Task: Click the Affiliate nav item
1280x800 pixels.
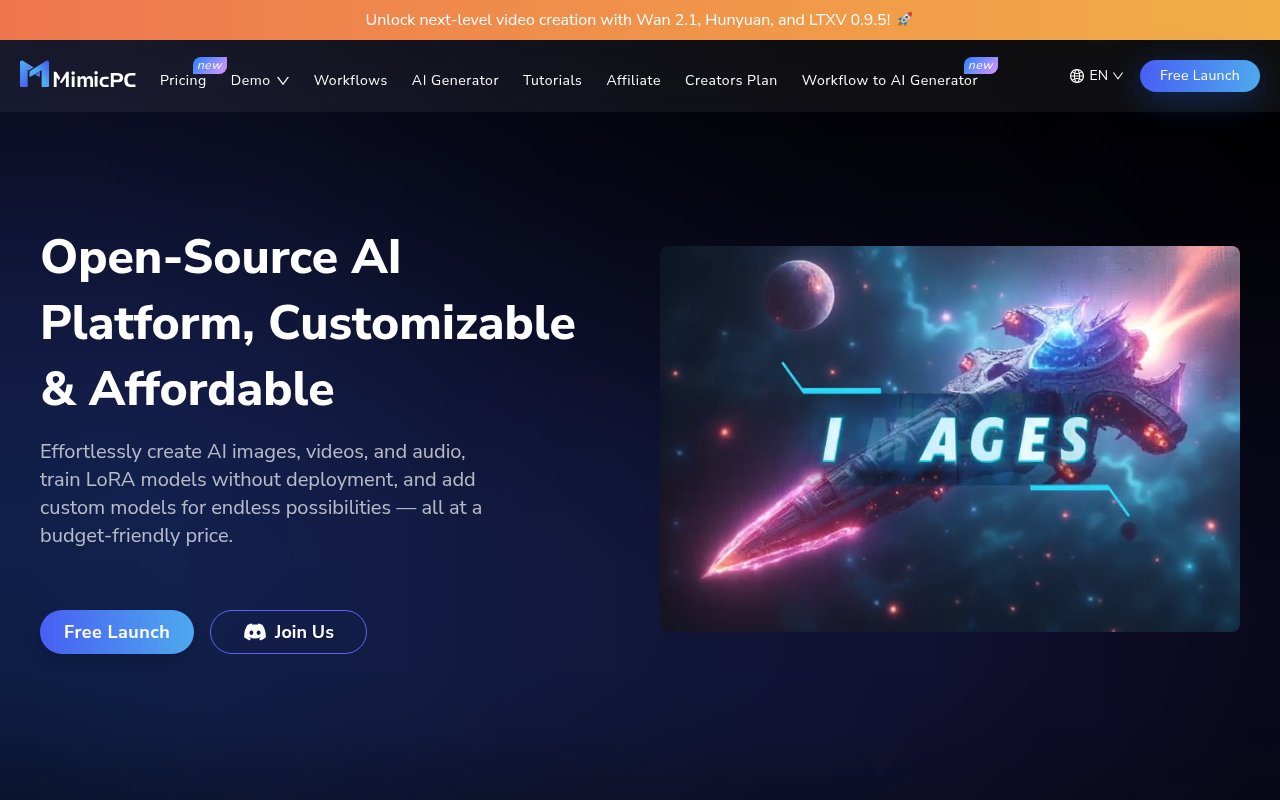Action: [633, 80]
